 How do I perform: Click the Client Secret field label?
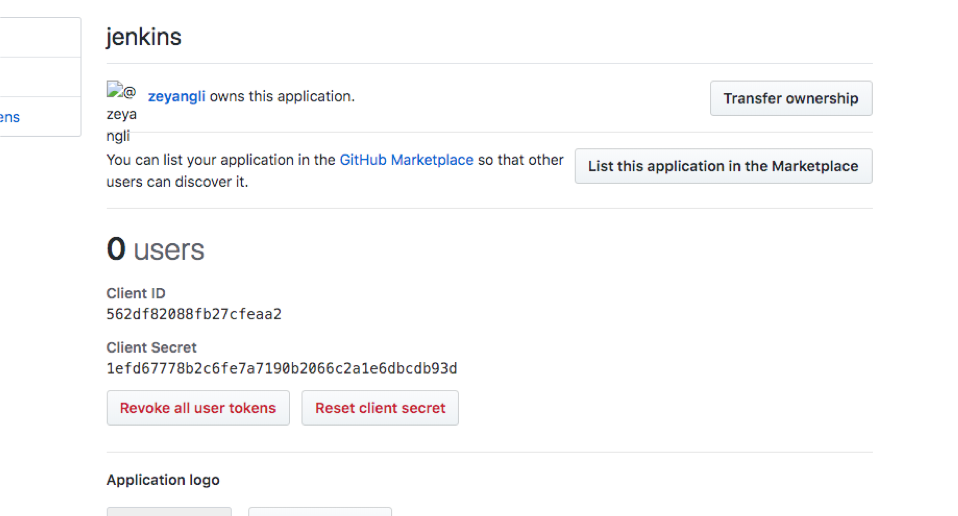(151, 347)
